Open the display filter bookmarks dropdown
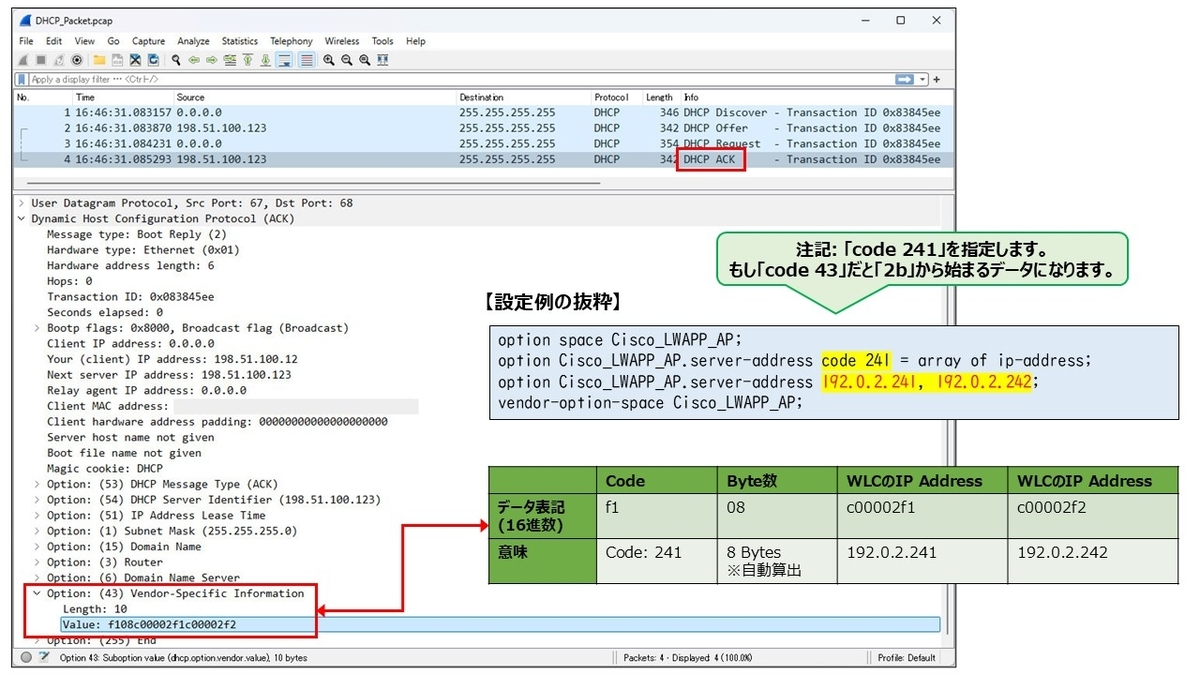The image size is (1200, 675). tap(20, 79)
